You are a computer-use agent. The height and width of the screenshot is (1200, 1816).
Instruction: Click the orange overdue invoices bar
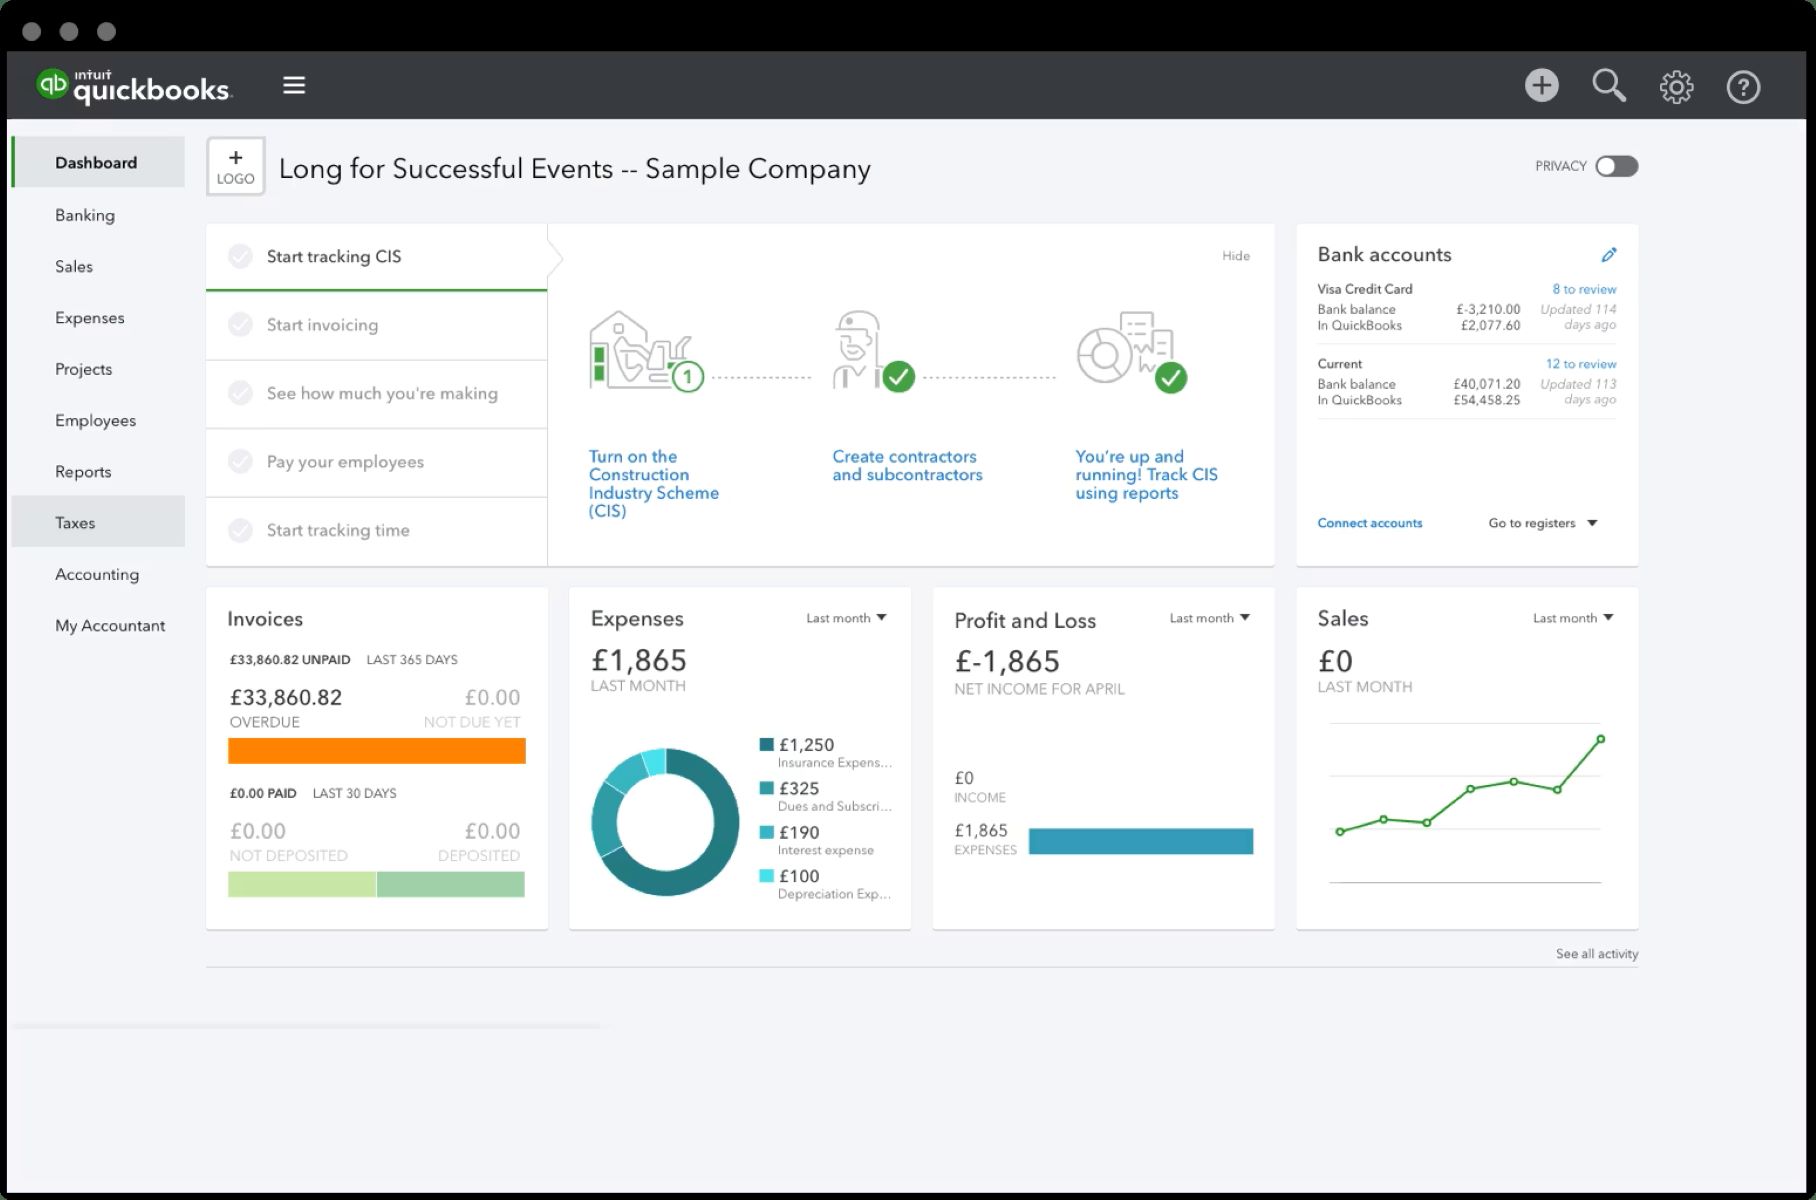point(376,751)
